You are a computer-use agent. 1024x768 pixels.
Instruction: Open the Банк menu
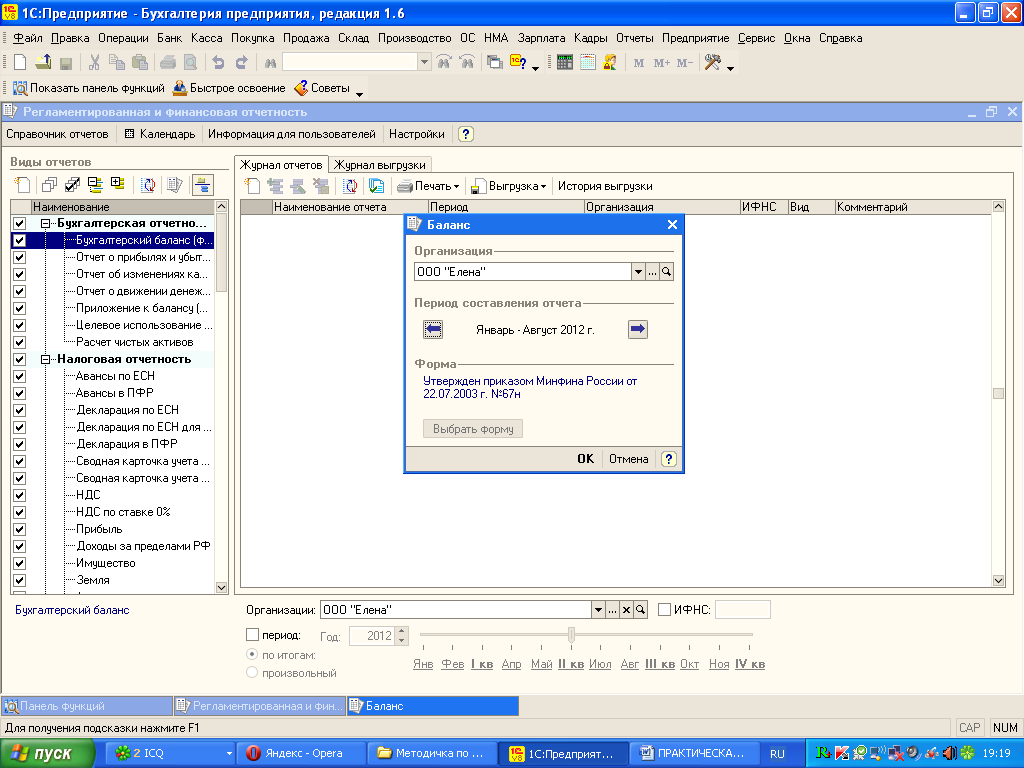[170, 38]
